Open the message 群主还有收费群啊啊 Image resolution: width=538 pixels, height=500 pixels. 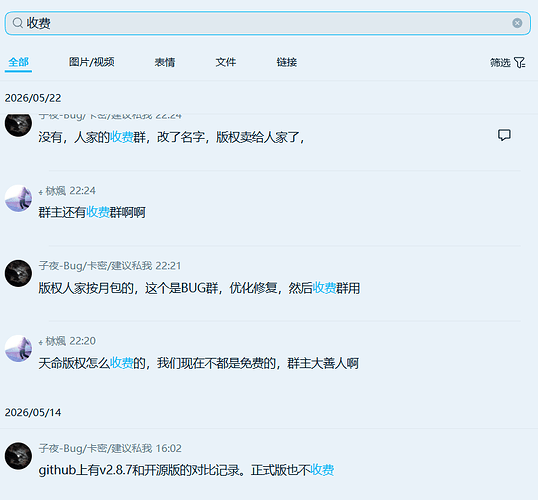tap(92, 212)
